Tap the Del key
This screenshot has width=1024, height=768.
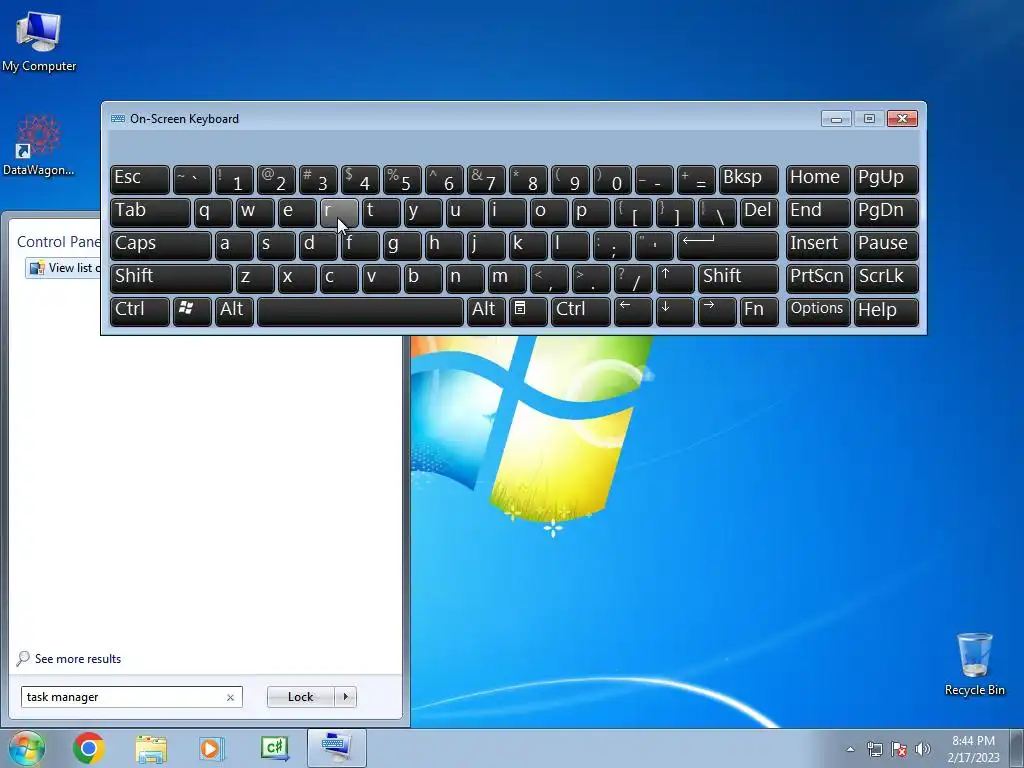759,212
